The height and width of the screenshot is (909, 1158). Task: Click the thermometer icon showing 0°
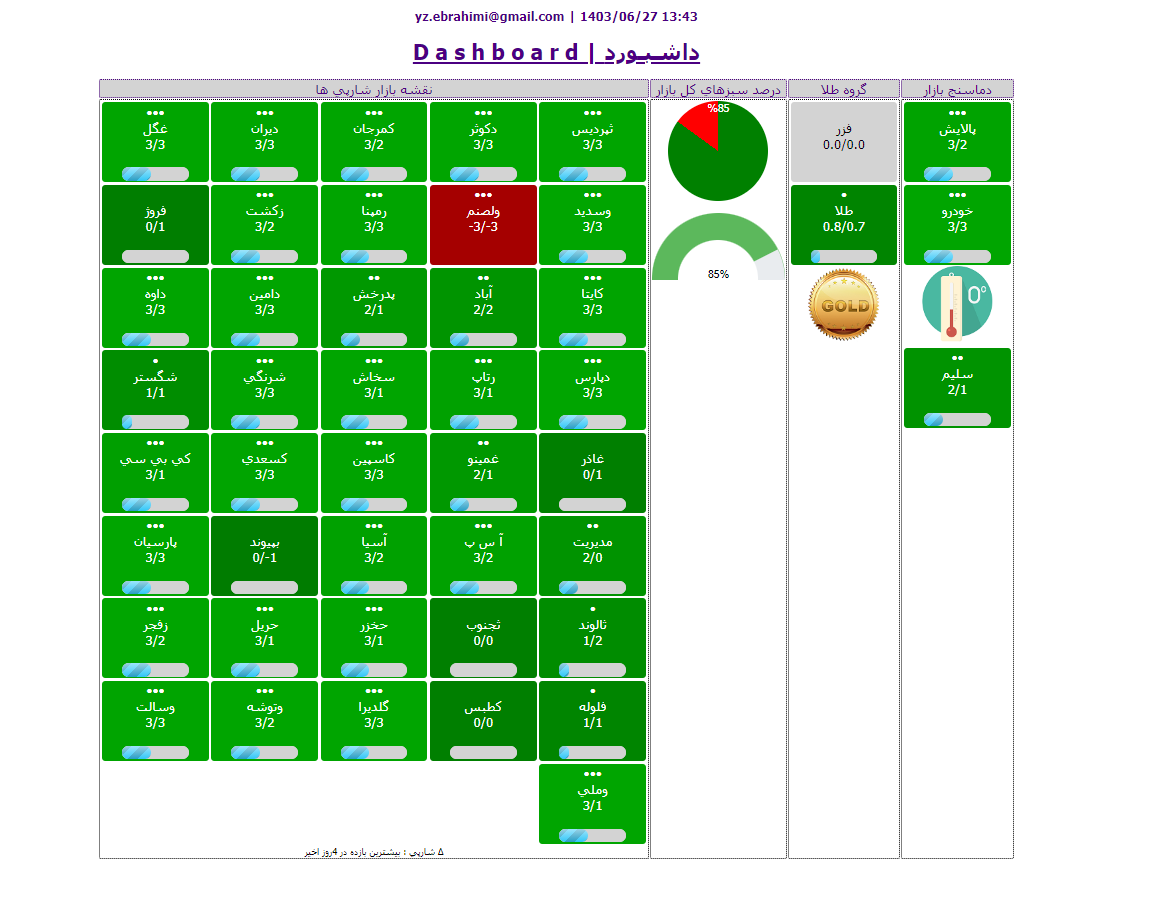click(x=957, y=302)
